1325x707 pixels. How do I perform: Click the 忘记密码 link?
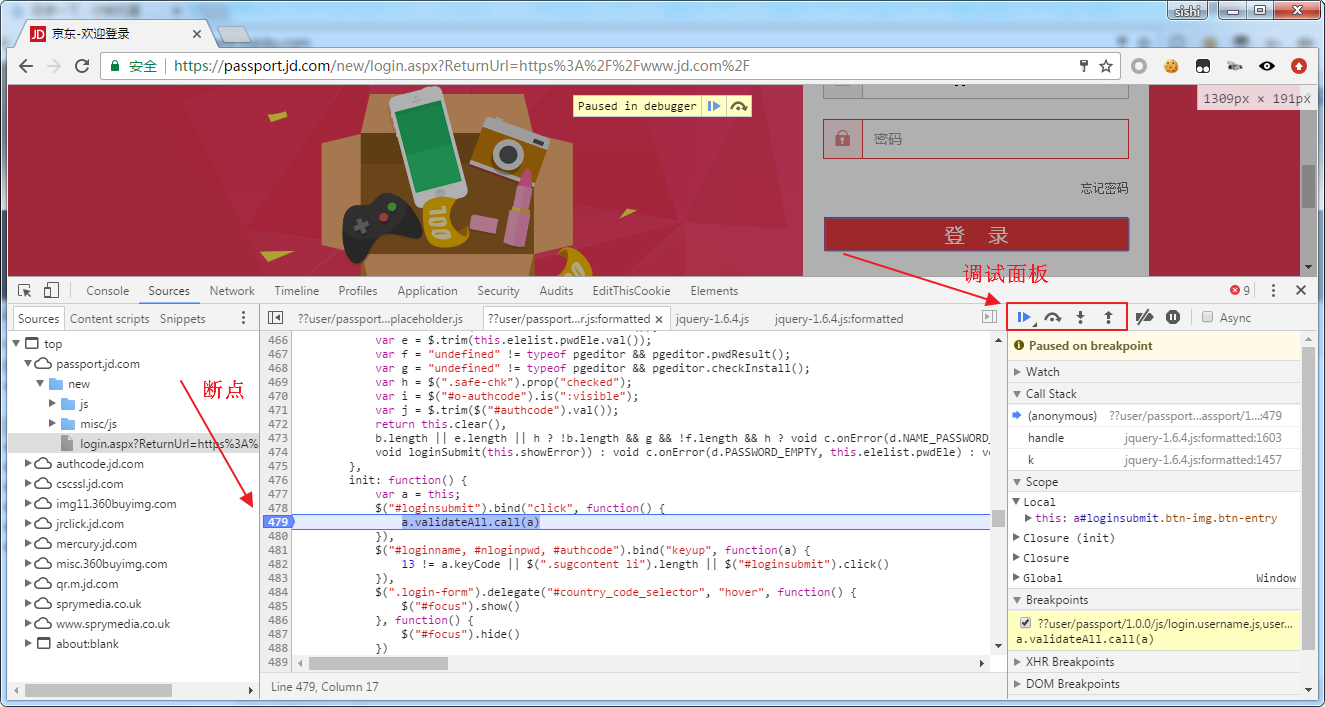(1104, 188)
